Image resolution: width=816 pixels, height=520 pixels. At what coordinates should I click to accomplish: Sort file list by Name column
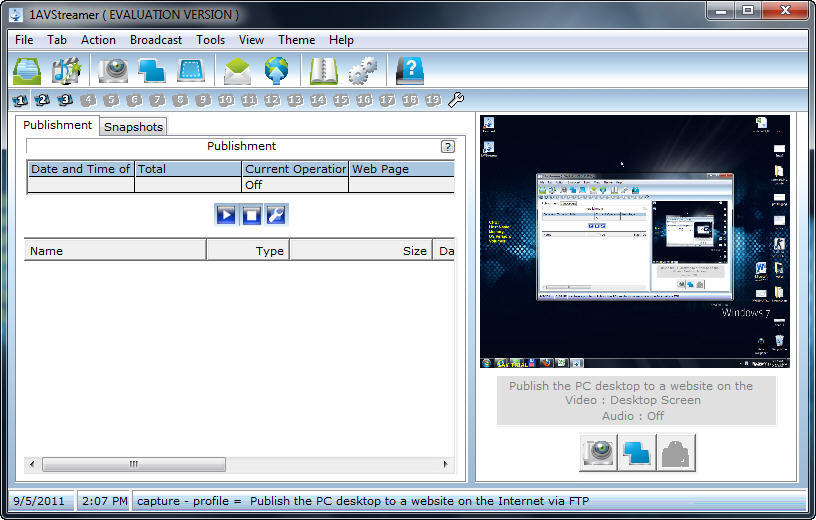click(115, 251)
